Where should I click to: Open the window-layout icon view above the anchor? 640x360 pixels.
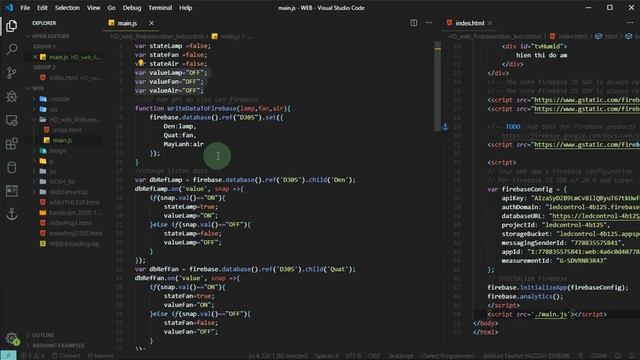point(11,191)
